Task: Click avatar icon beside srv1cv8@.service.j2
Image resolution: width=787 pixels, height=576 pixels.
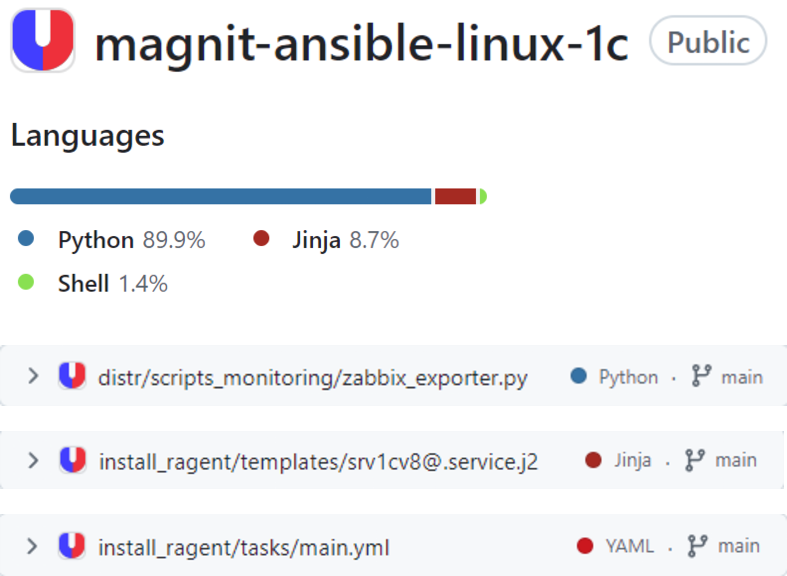Action: pyautogui.click(x=73, y=460)
